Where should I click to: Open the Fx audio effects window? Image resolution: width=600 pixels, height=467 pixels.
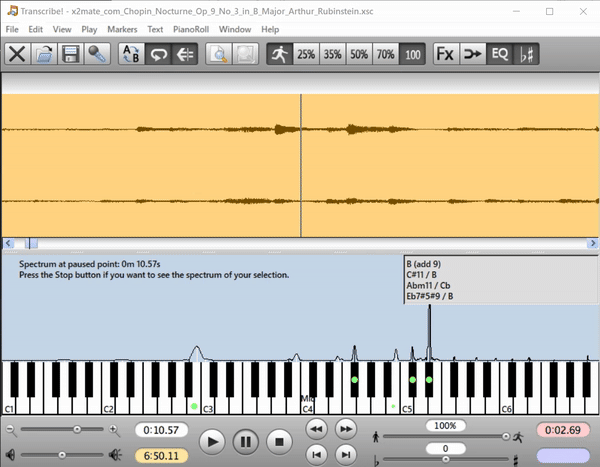(446, 54)
